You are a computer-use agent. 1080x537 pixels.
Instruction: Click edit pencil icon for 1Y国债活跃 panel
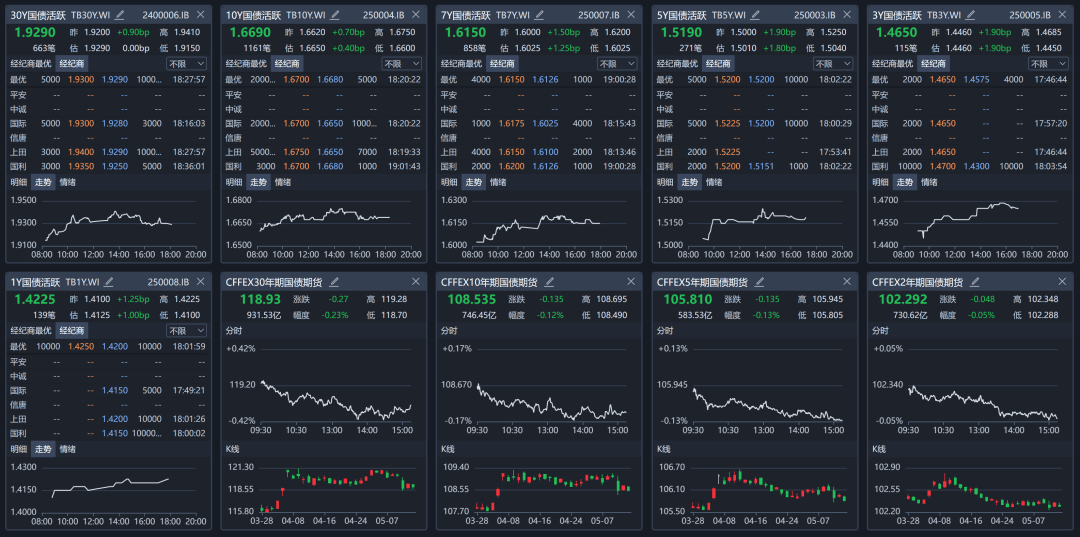tap(109, 282)
